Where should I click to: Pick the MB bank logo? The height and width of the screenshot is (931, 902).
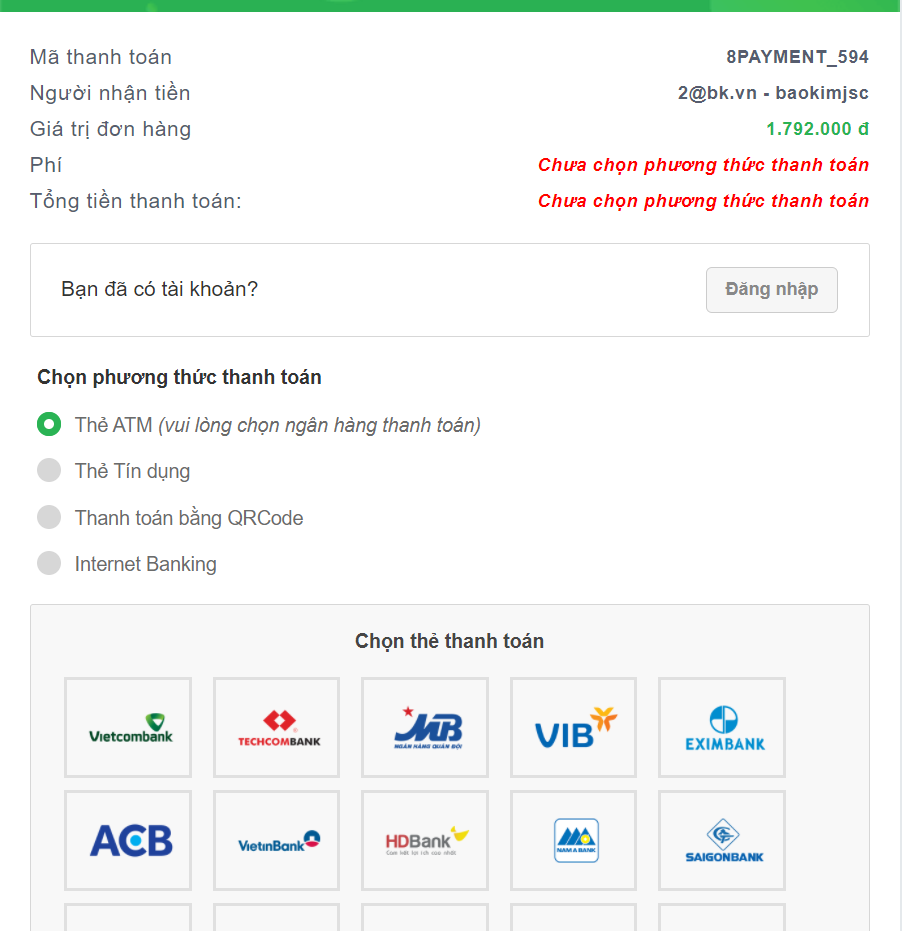point(425,727)
